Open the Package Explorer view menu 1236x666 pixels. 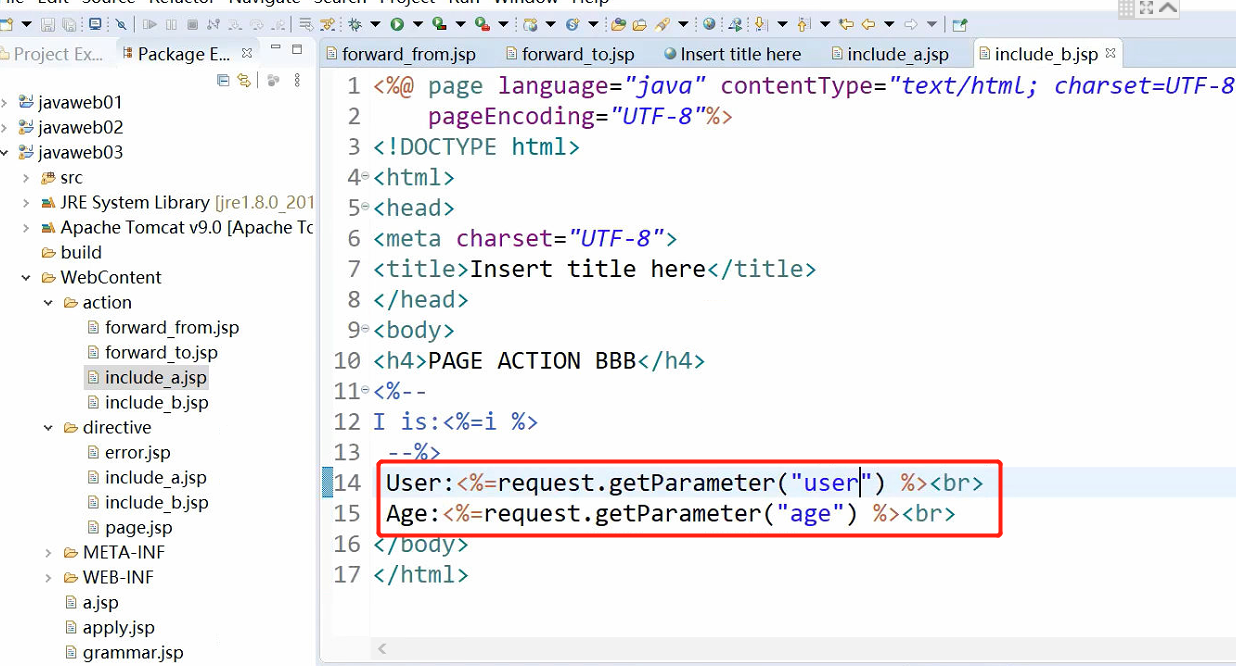pos(297,80)
